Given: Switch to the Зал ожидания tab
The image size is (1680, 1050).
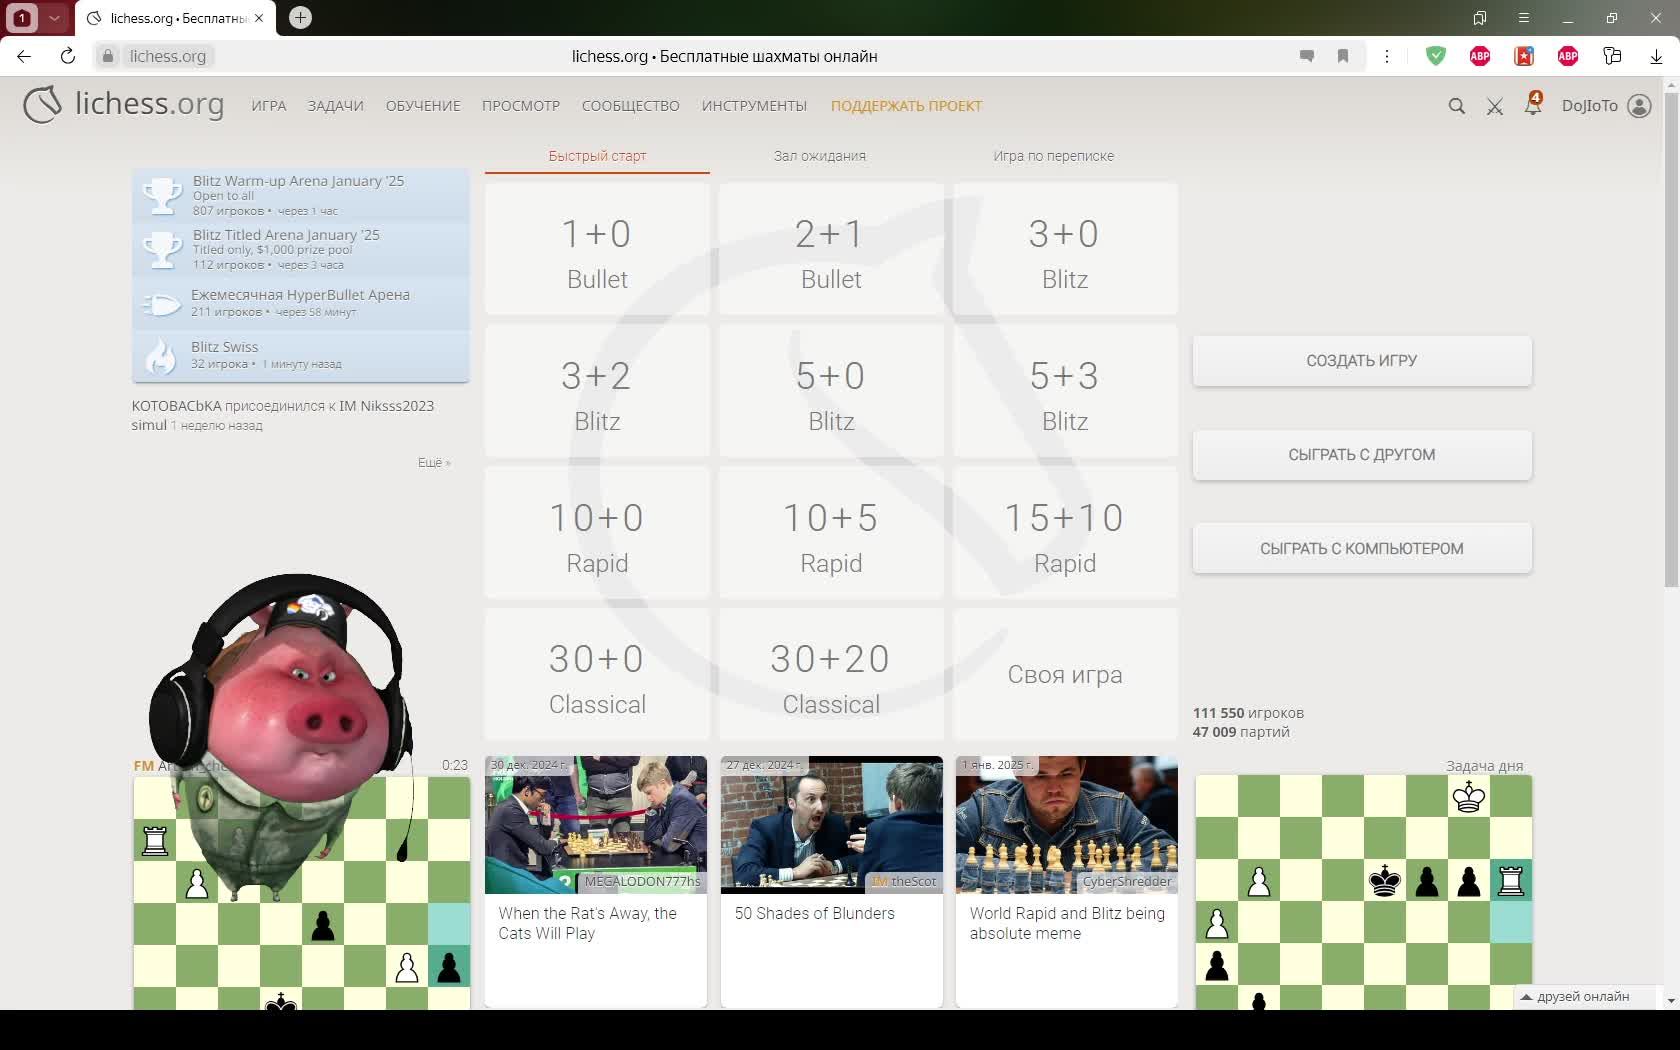Looking at the screenshot, I should coord(819,156).
